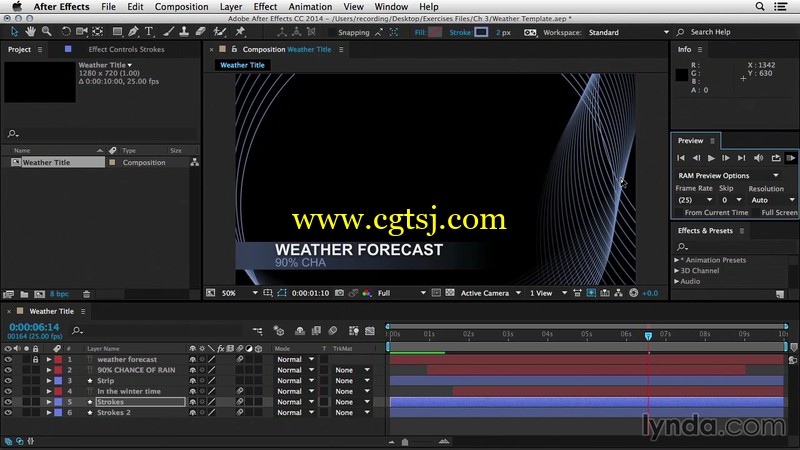Enable the From Current Time checkbox
Viewport: 800px width, 450px height.
[x=679, y=212]
